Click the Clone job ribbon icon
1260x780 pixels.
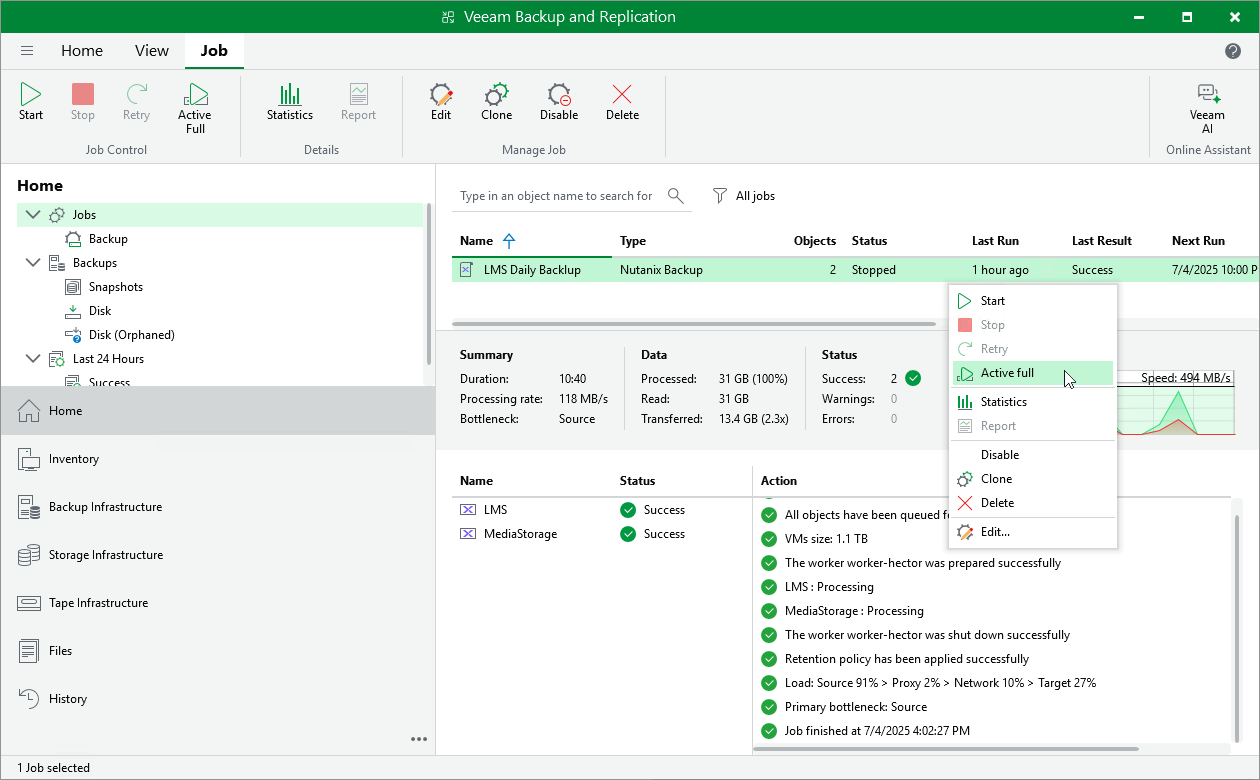pyautogui.click(x=496, y=102)
